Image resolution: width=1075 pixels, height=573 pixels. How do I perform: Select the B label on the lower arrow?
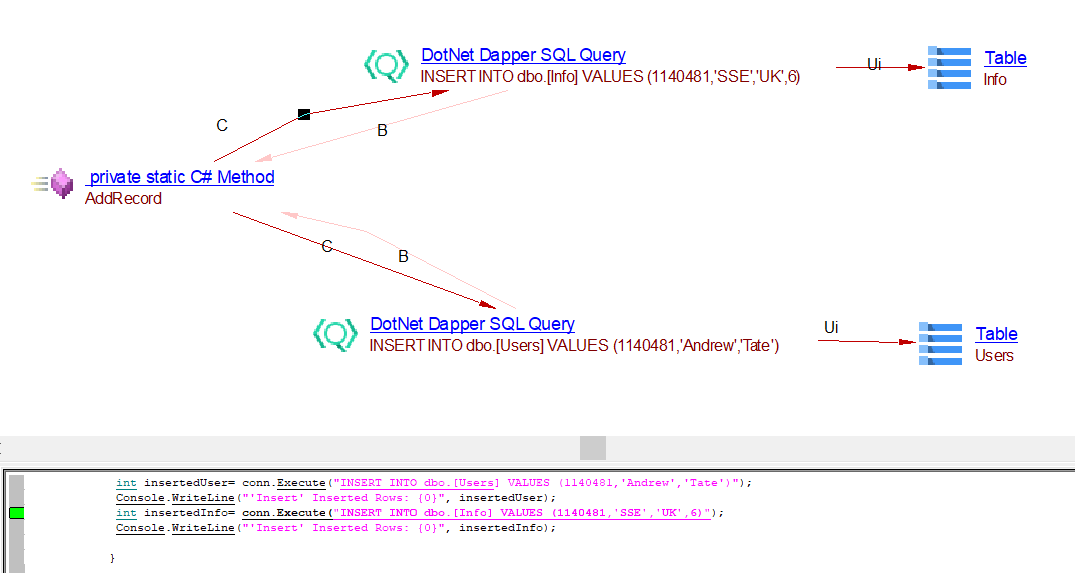click(x=403, y=257)
